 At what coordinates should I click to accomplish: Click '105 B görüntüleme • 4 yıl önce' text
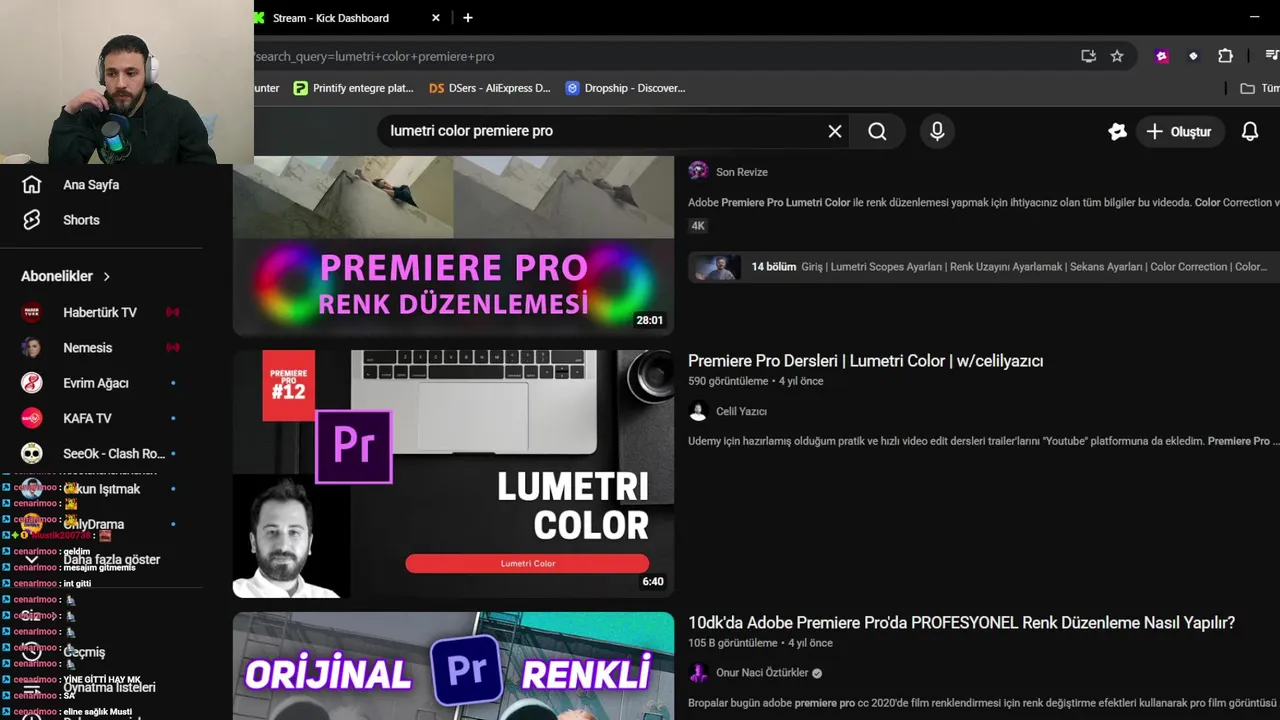[760, 643]
